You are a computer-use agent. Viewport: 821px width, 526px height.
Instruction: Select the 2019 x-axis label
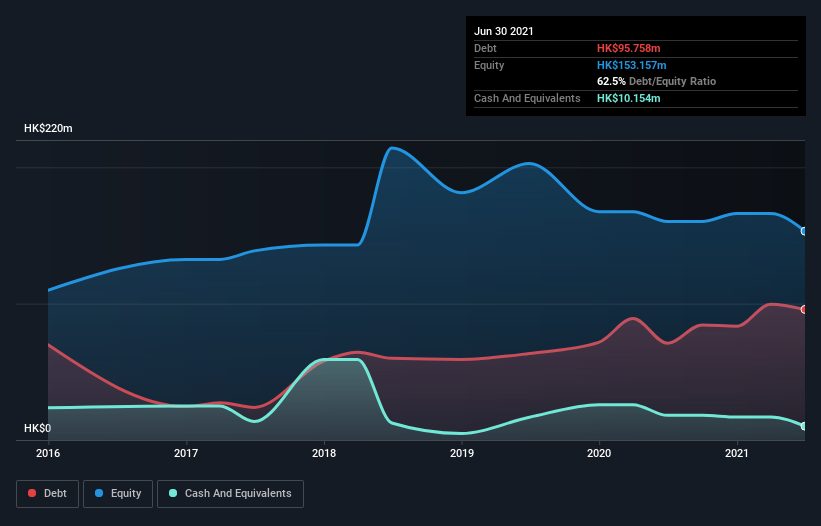click(462, 453)
